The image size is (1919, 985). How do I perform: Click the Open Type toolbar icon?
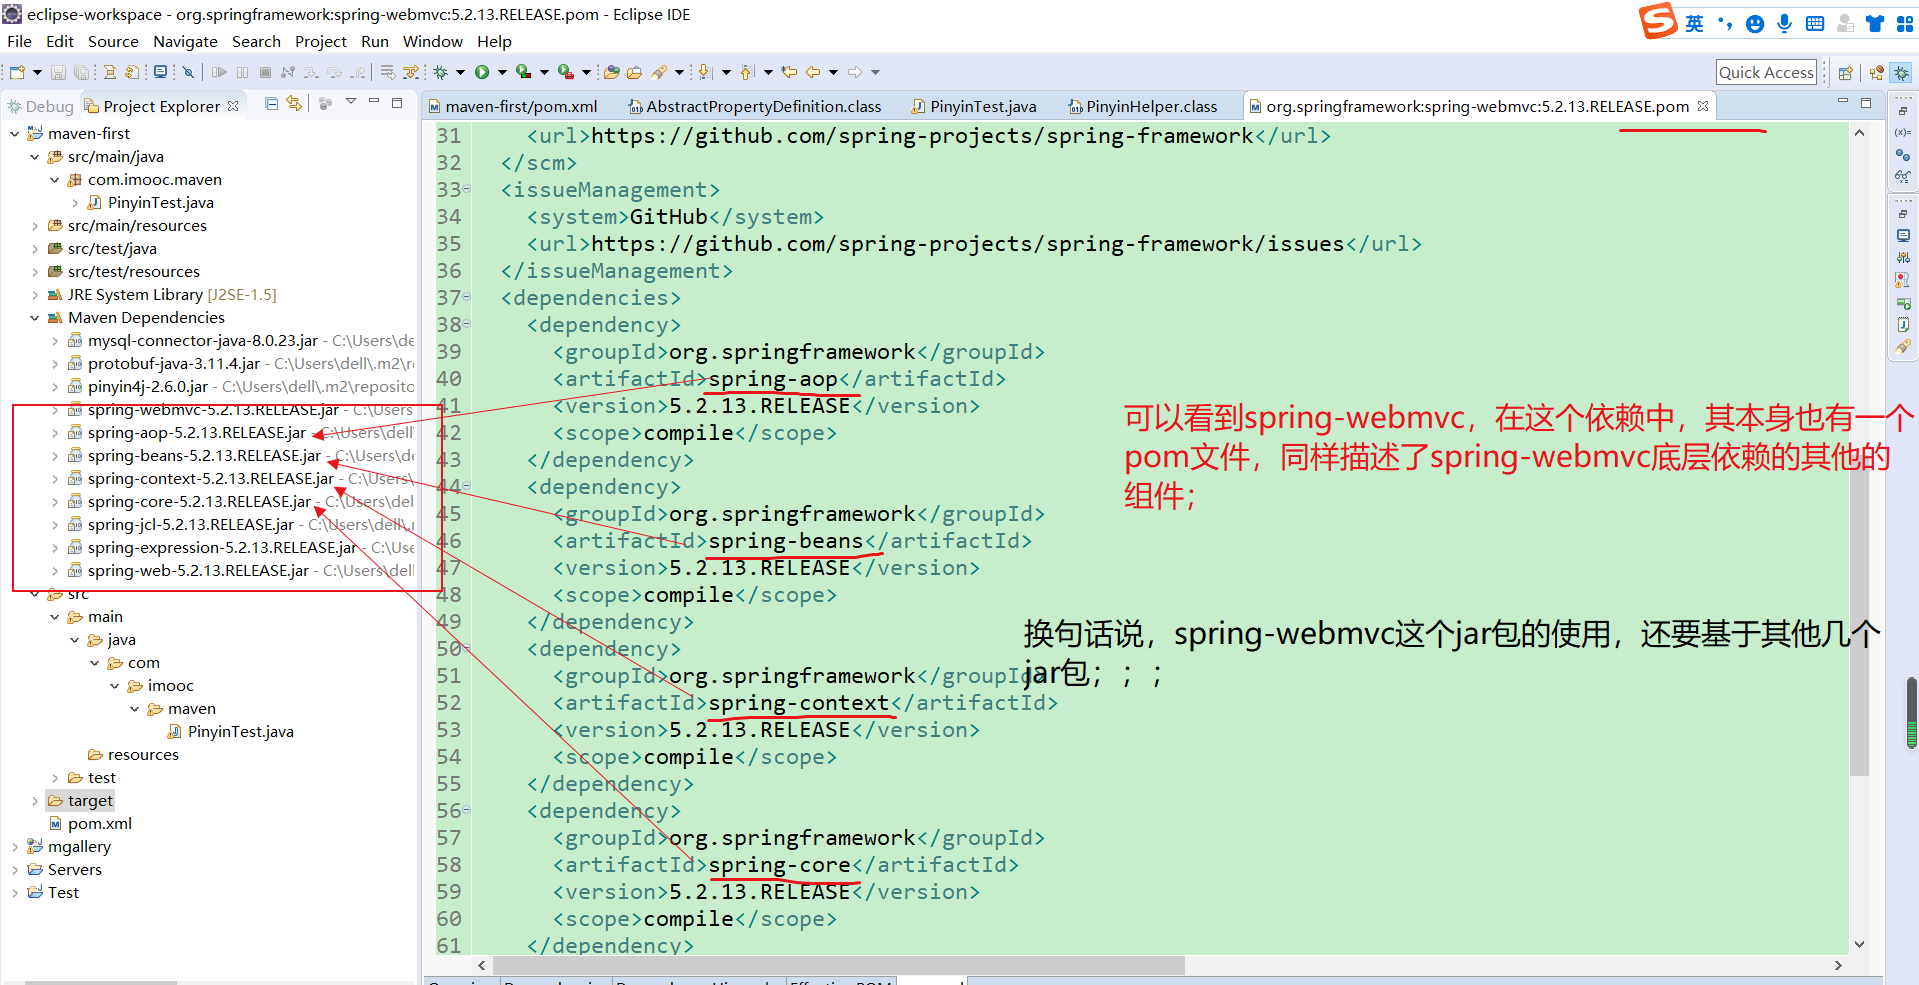pyautogui.click(x=612, y=72)
